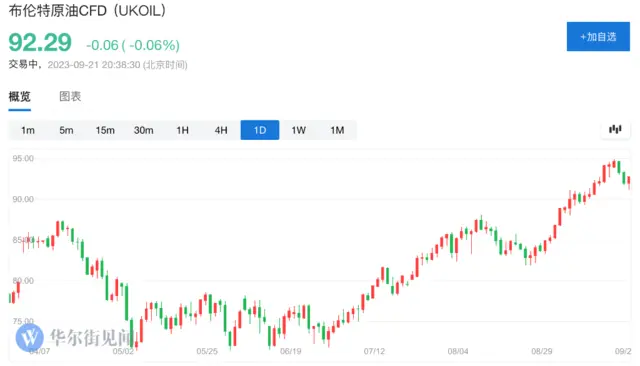The width and height of the screenshot is (640, 366).
Task: Select the 1m timeframe
Action: click(28, 130)
